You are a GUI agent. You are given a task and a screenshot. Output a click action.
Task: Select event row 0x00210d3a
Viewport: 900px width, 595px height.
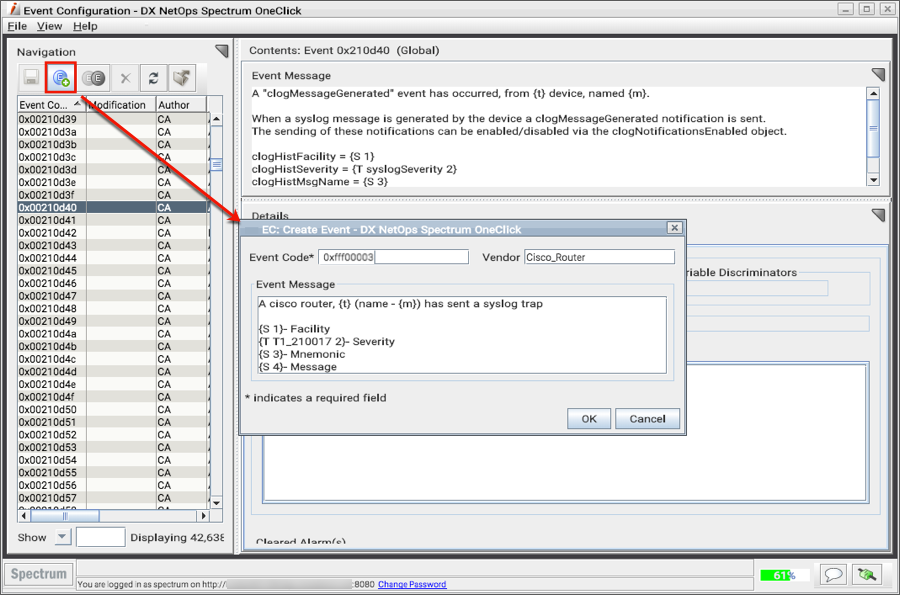pyautogui.click(x=112, y=131)
